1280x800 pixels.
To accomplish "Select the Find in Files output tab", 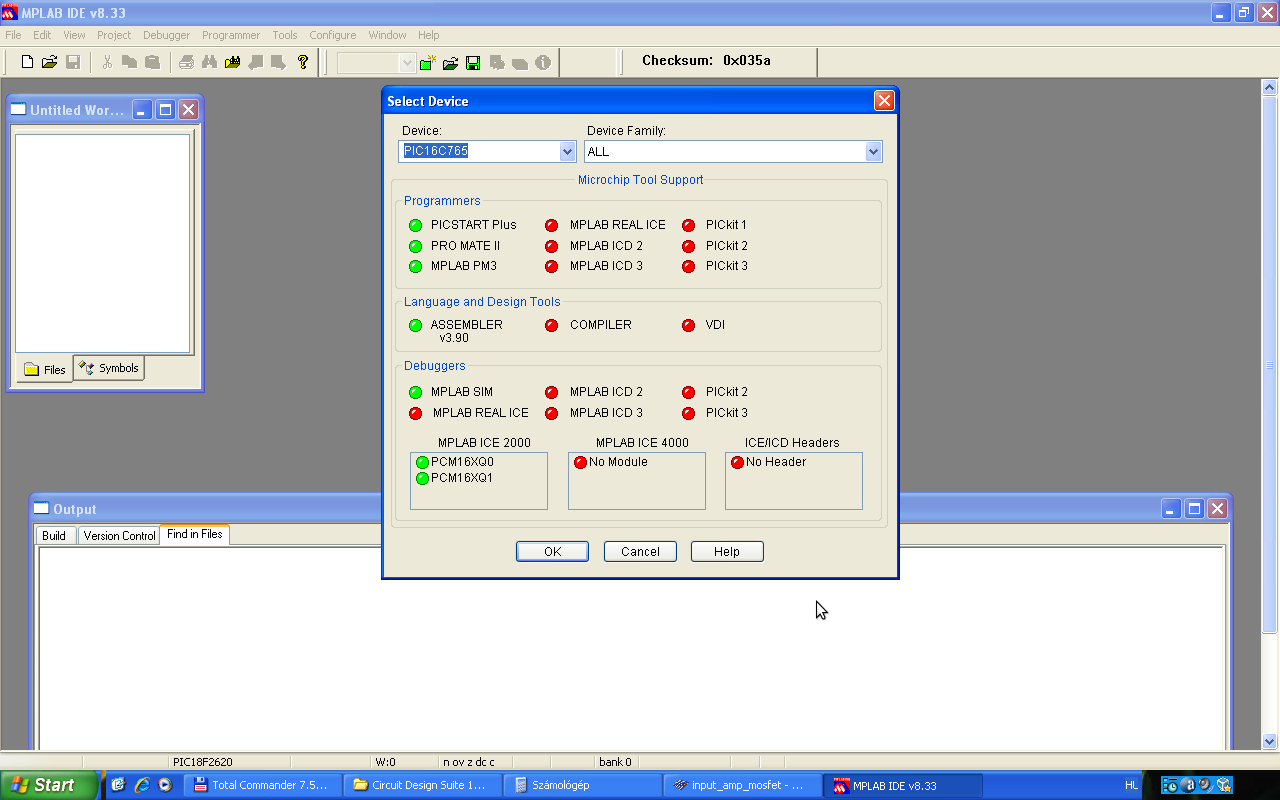I will tap(195, 534).
